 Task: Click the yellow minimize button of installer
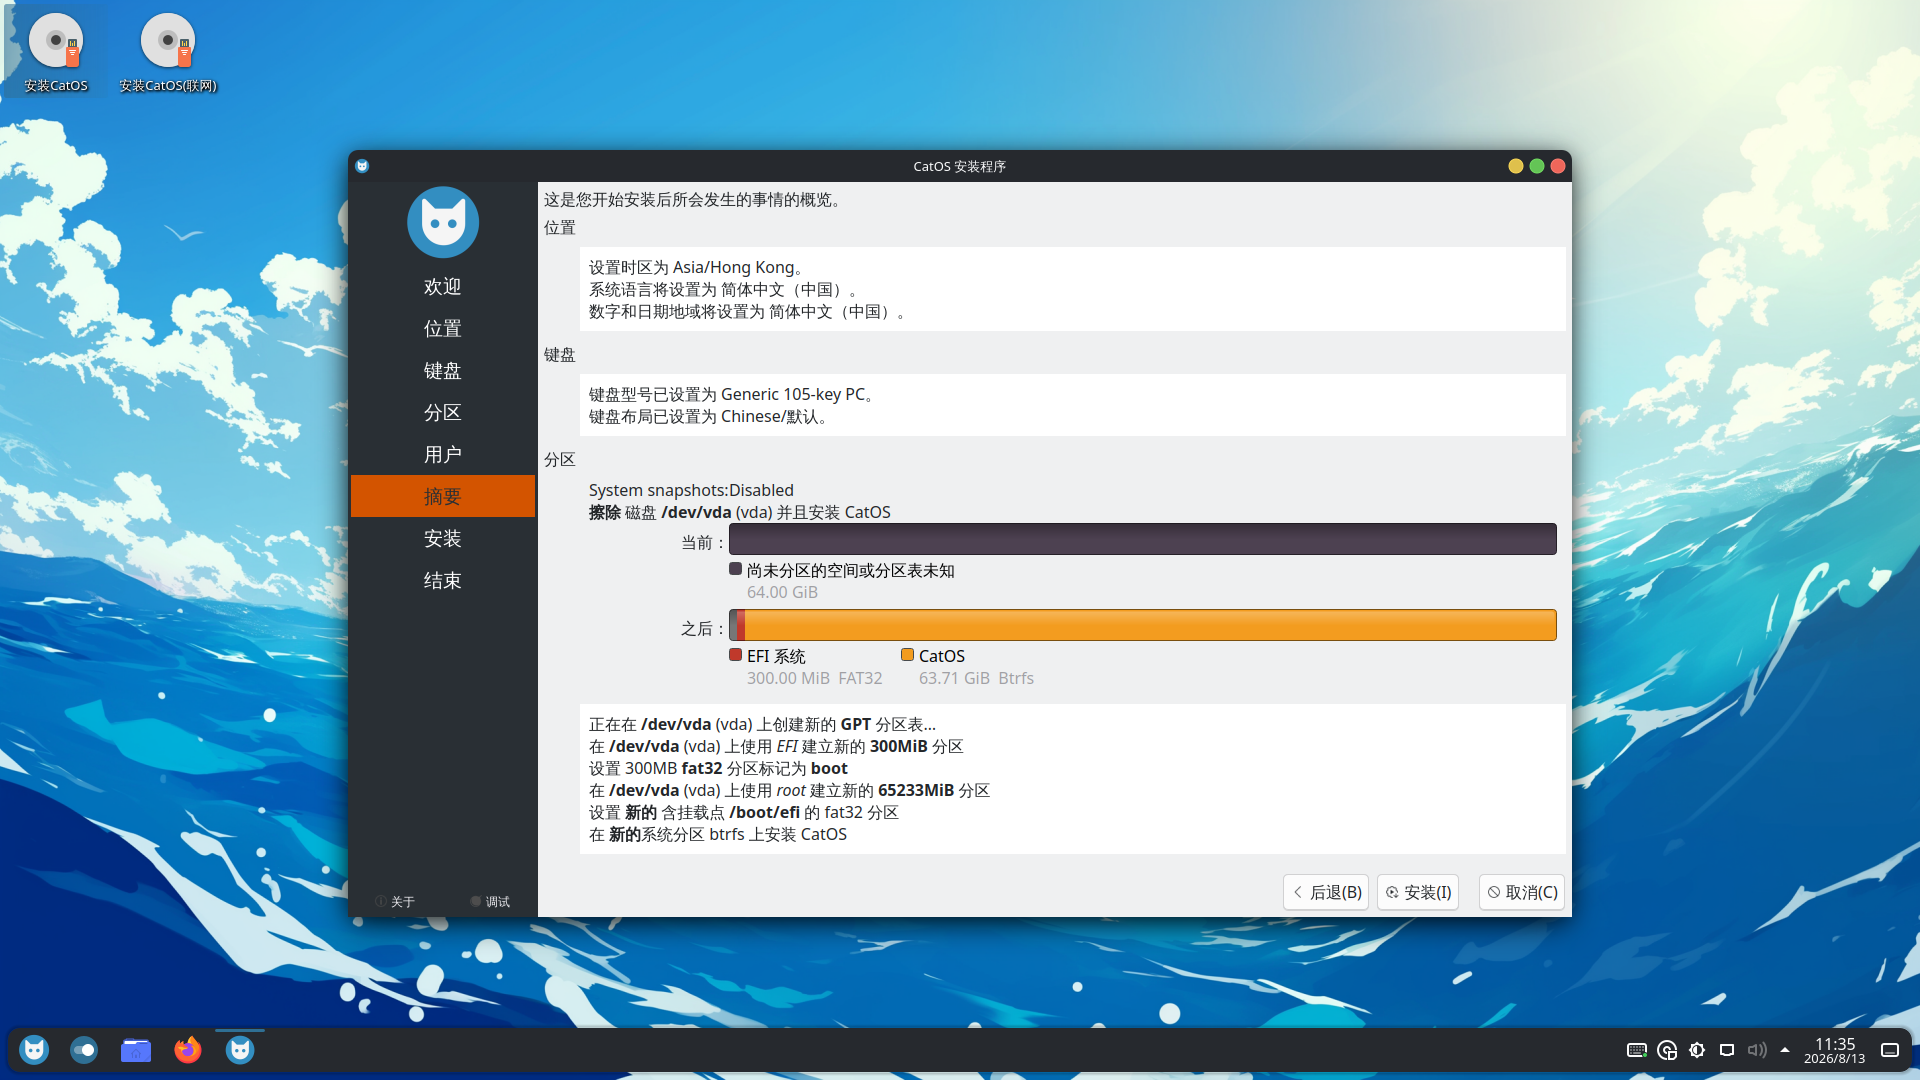click(1516, 166)
